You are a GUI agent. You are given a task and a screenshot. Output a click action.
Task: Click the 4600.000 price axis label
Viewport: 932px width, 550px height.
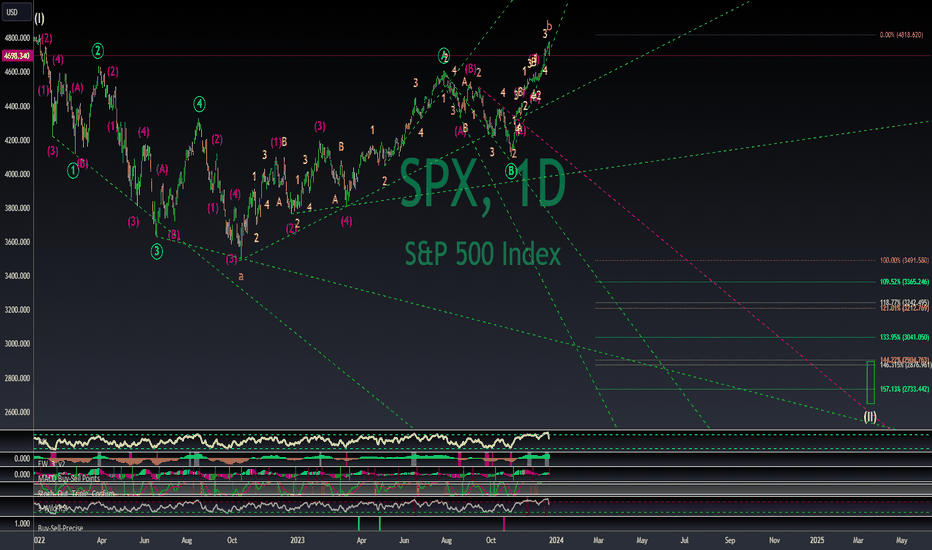[17, 72]
